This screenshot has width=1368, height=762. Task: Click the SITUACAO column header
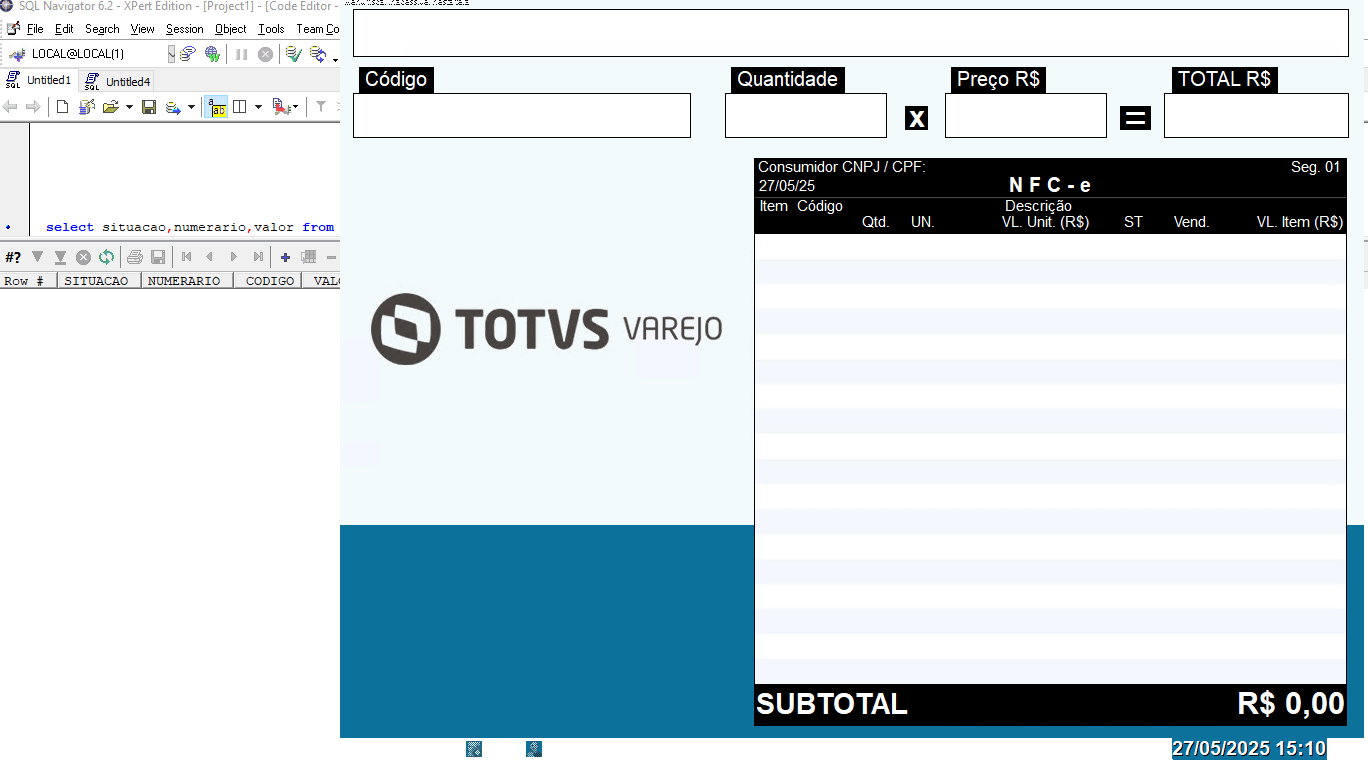coord(99,281)
